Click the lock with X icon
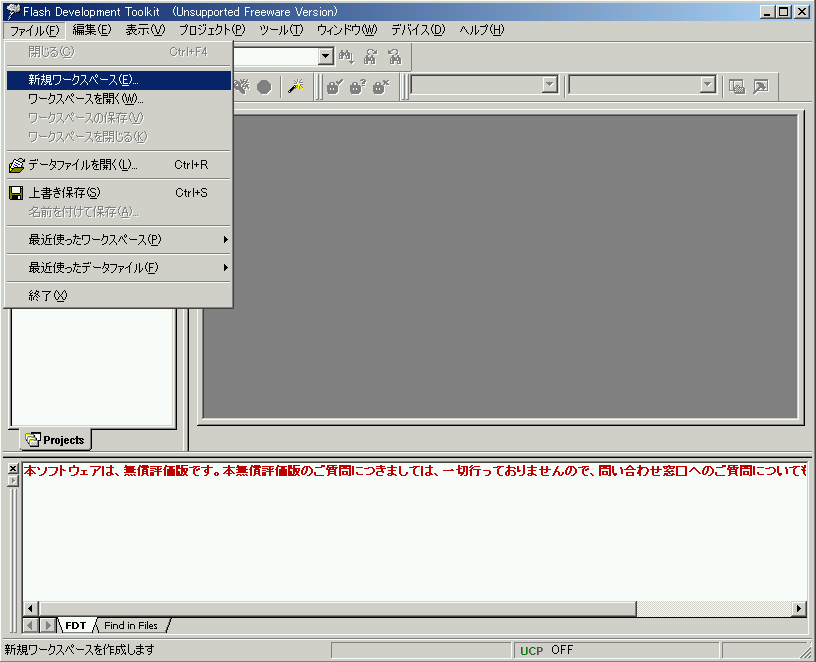The height and width of the screenshot is (662, 816). [x=381, y=86]
